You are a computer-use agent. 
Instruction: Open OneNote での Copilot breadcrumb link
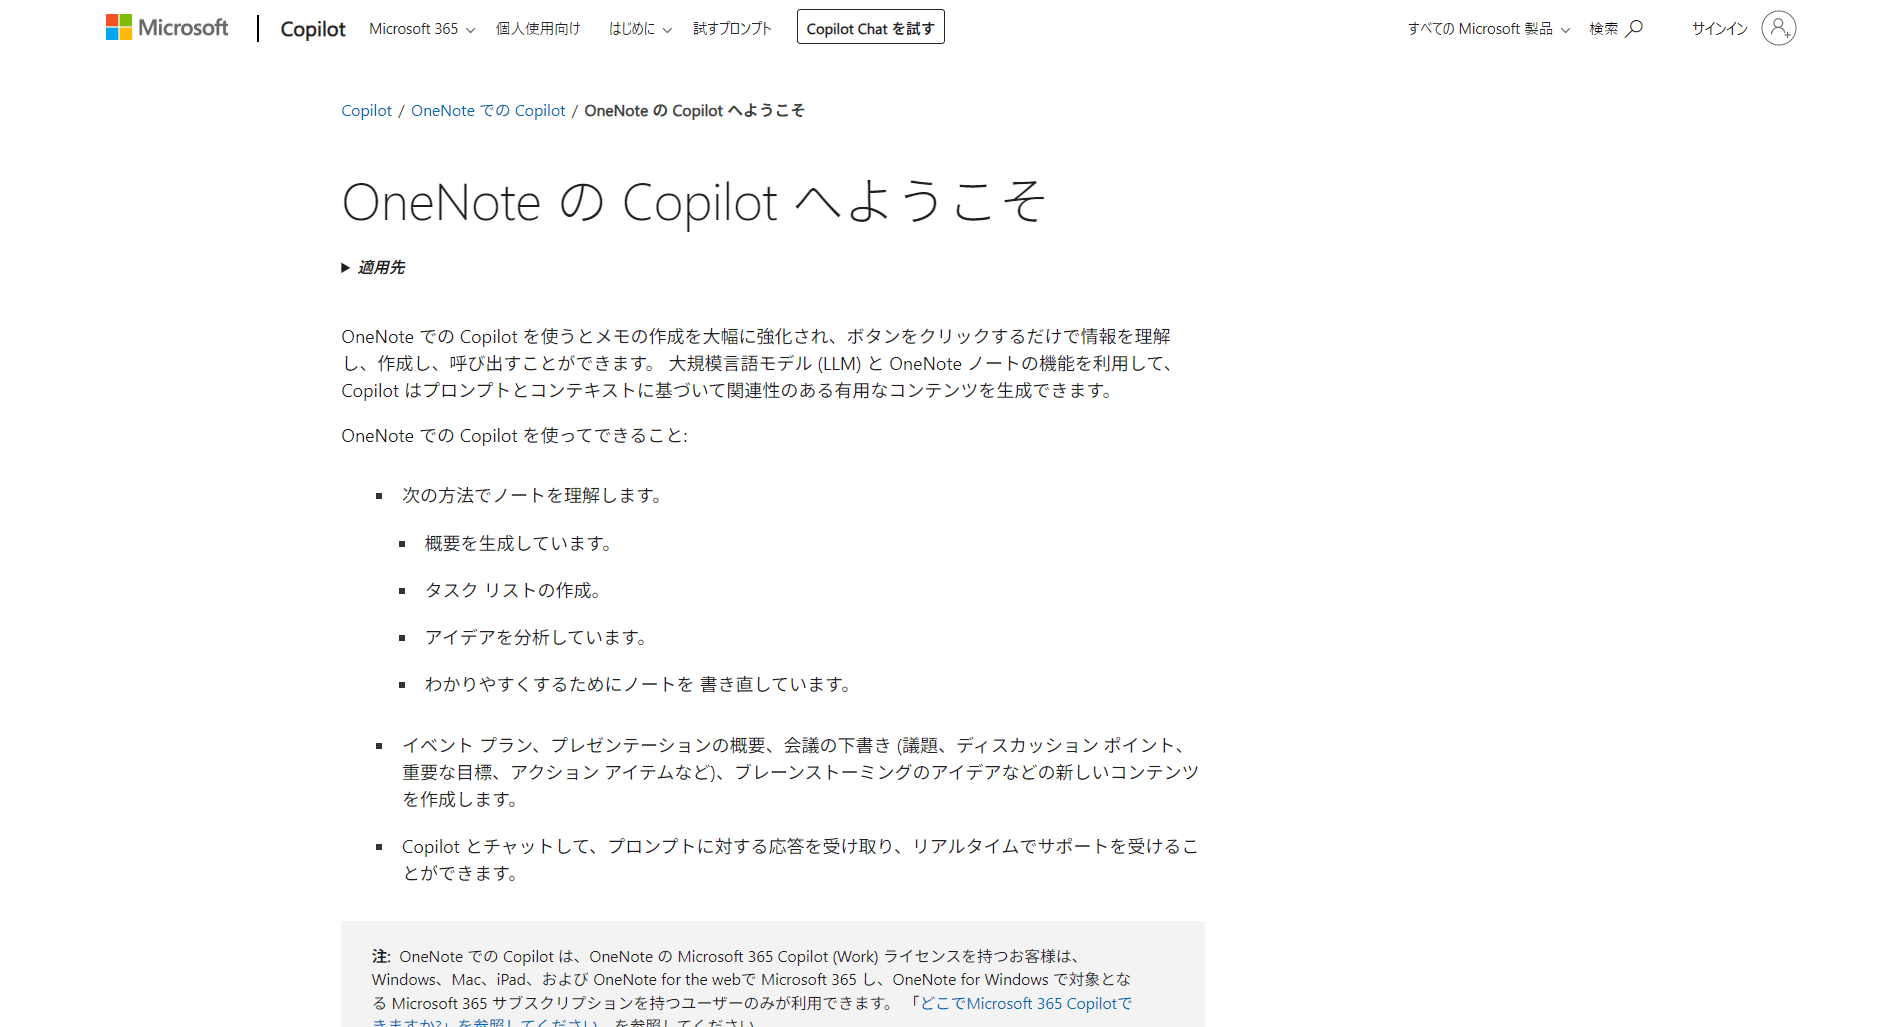pos(488,111)
